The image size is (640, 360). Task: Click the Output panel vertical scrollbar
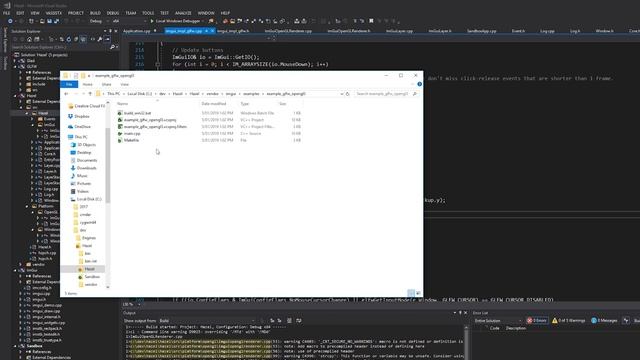click(466, 342)
